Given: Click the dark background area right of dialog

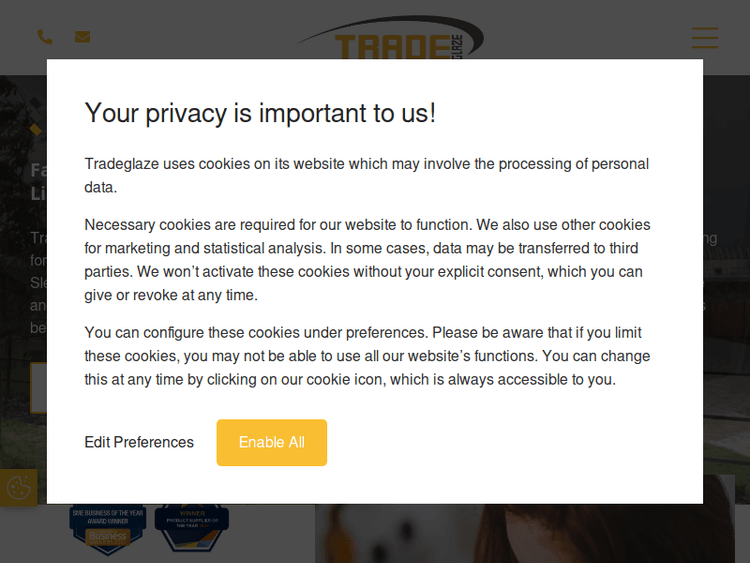Looking at the screenshot, I should pos(726,300).
